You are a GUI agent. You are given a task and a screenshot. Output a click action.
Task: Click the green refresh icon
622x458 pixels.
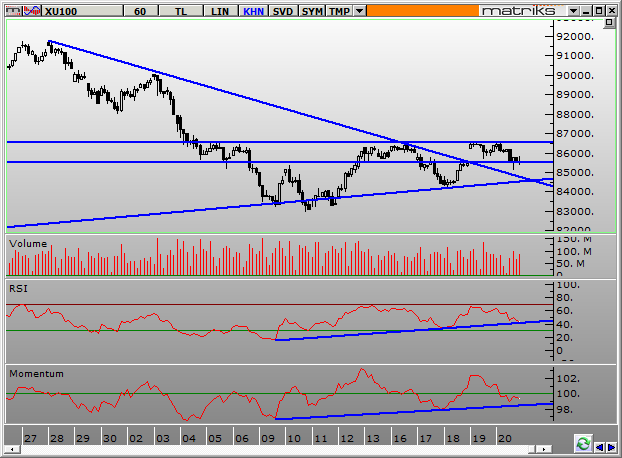point(583,440)
